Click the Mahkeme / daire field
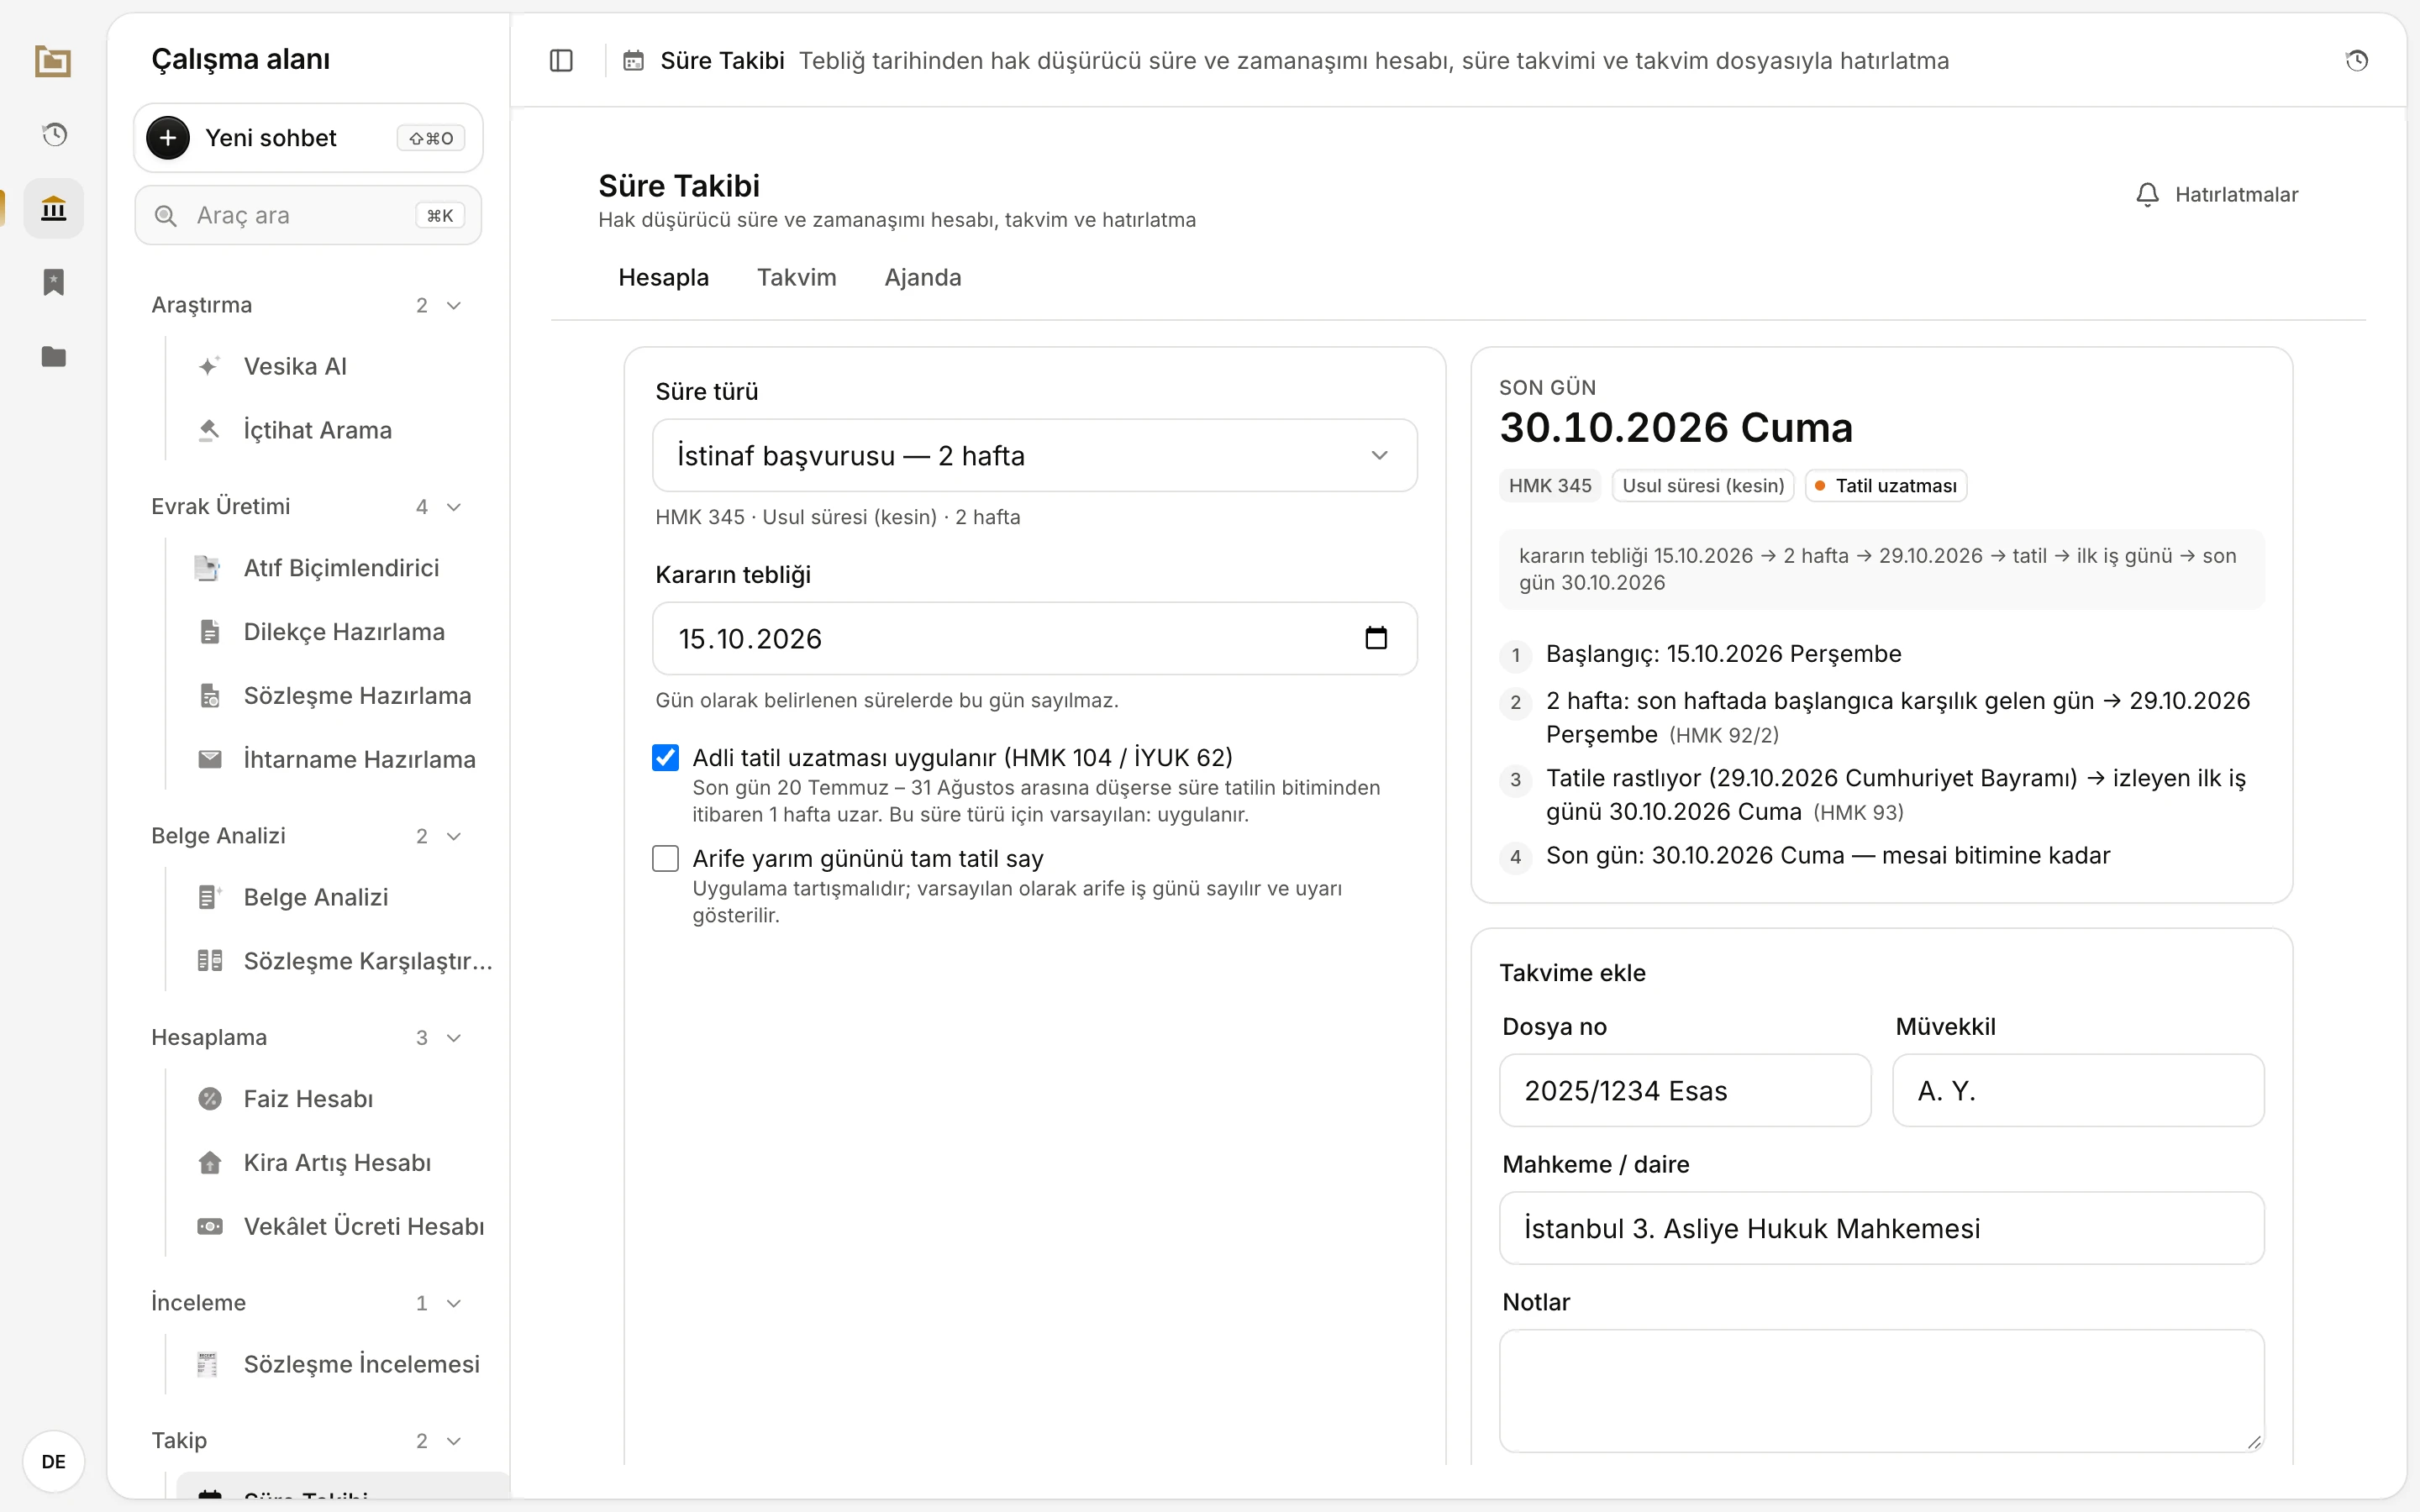 point(1881,1228)
